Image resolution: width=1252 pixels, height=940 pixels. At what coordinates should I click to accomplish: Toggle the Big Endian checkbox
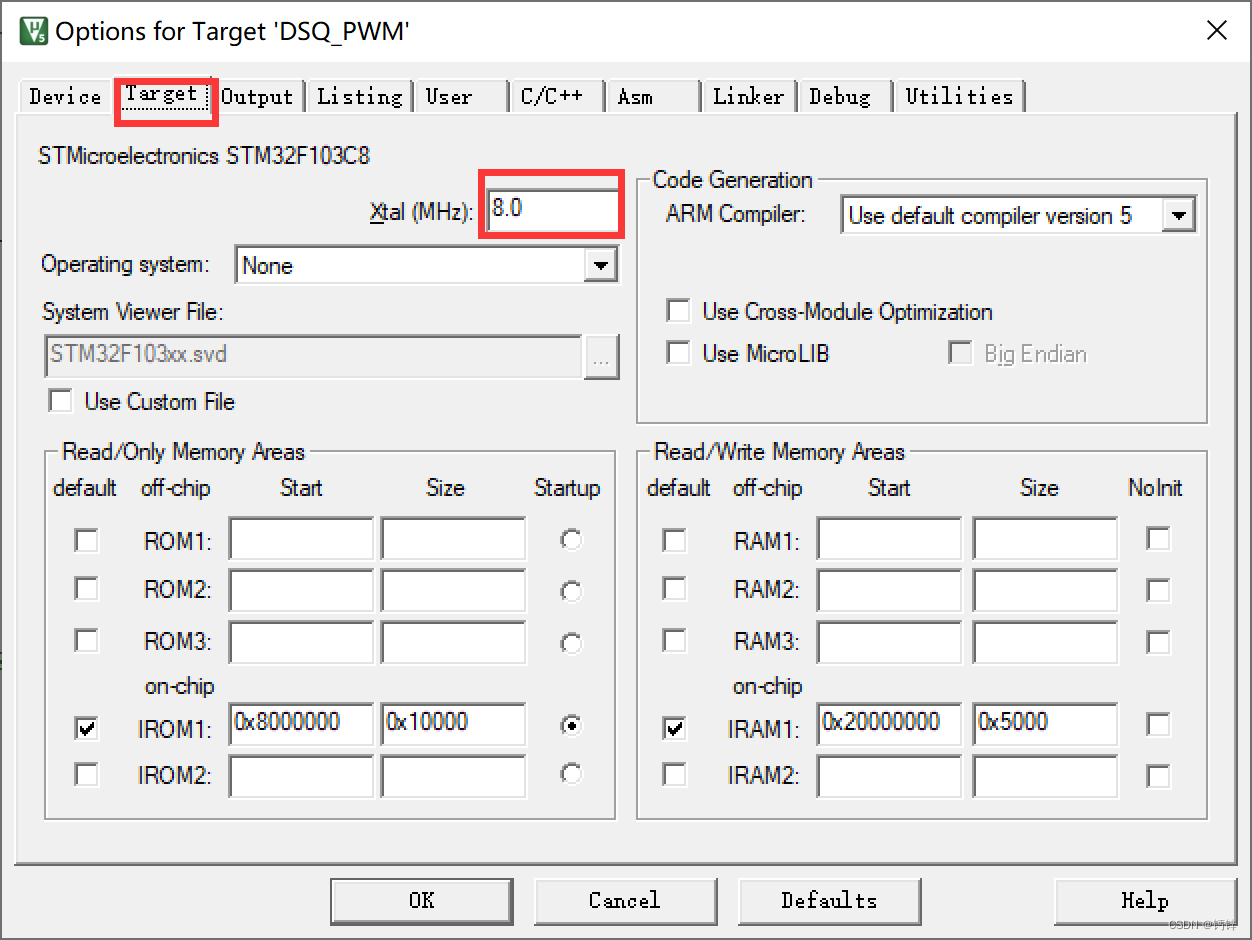(x=961, y=353)
